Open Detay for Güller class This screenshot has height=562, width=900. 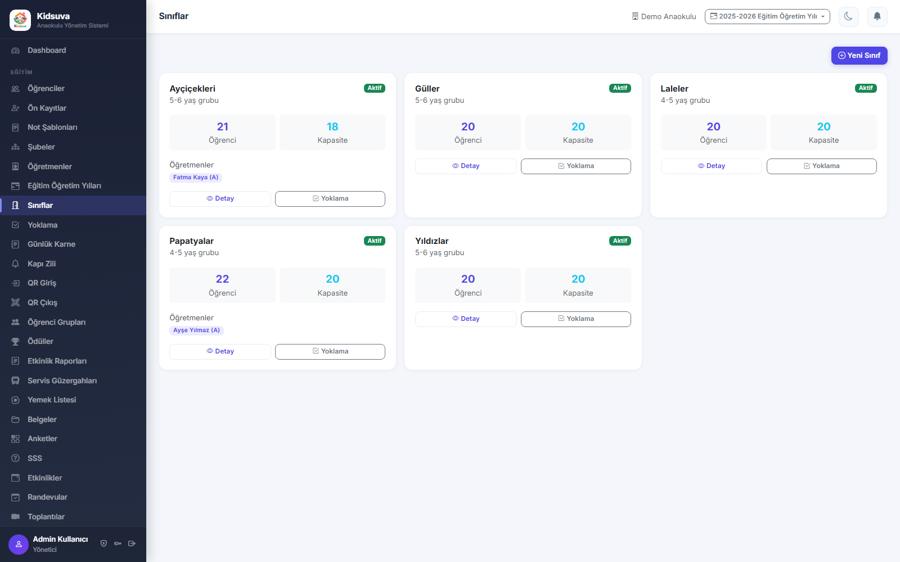465,166
